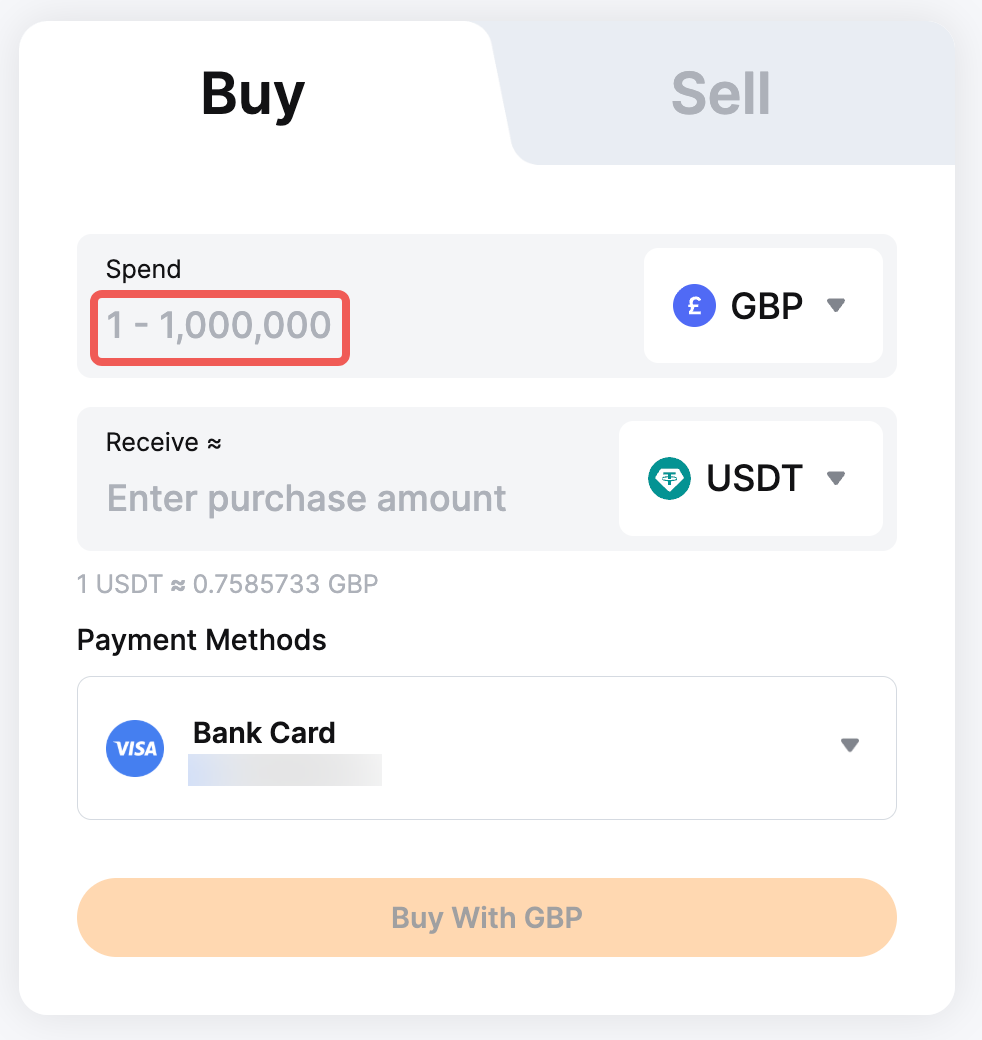The image size is (982, 1040).
Task: Click the Payment Methods heading
Action: click(x=202, y=640)
